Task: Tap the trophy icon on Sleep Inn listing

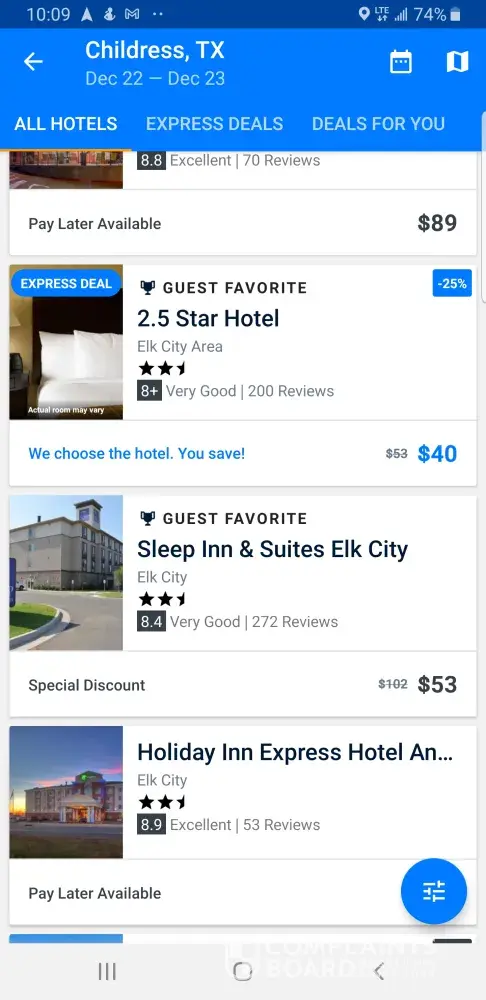Action: tap(147, 518)
